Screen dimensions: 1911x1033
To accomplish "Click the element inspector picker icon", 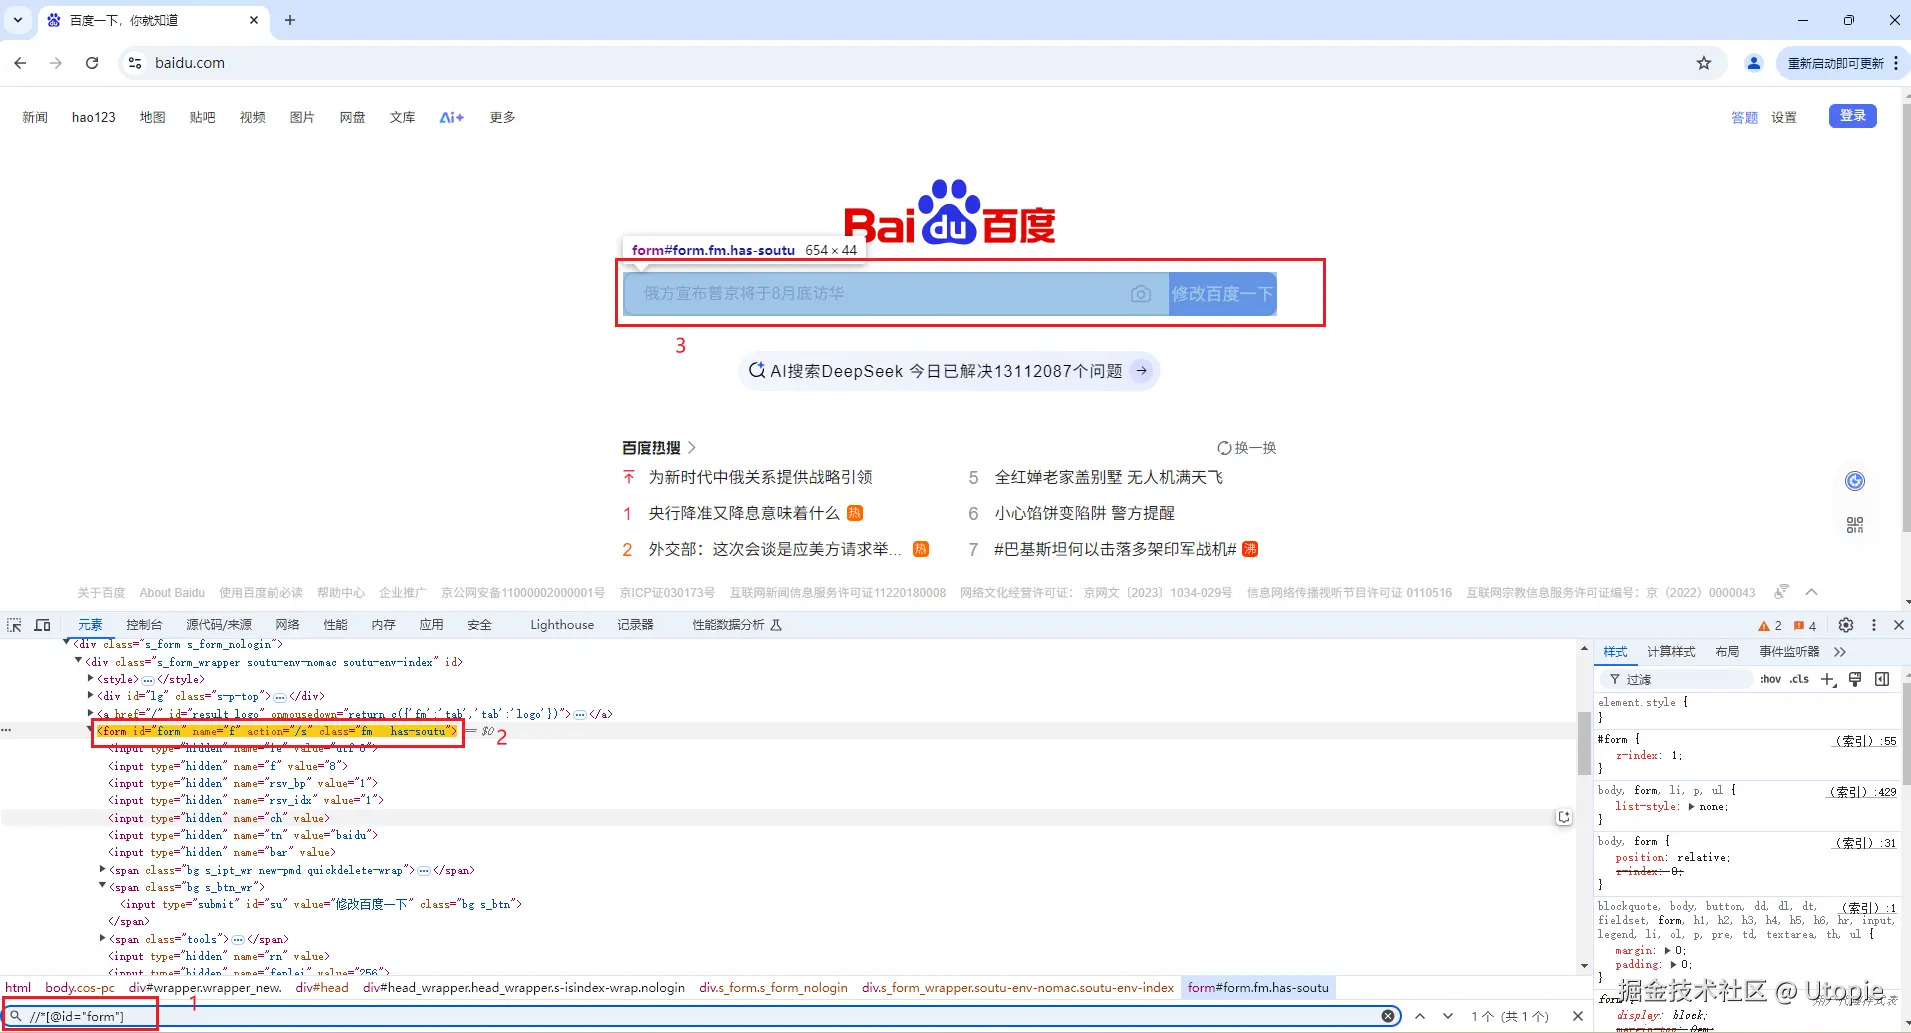I will coord(14,625).
